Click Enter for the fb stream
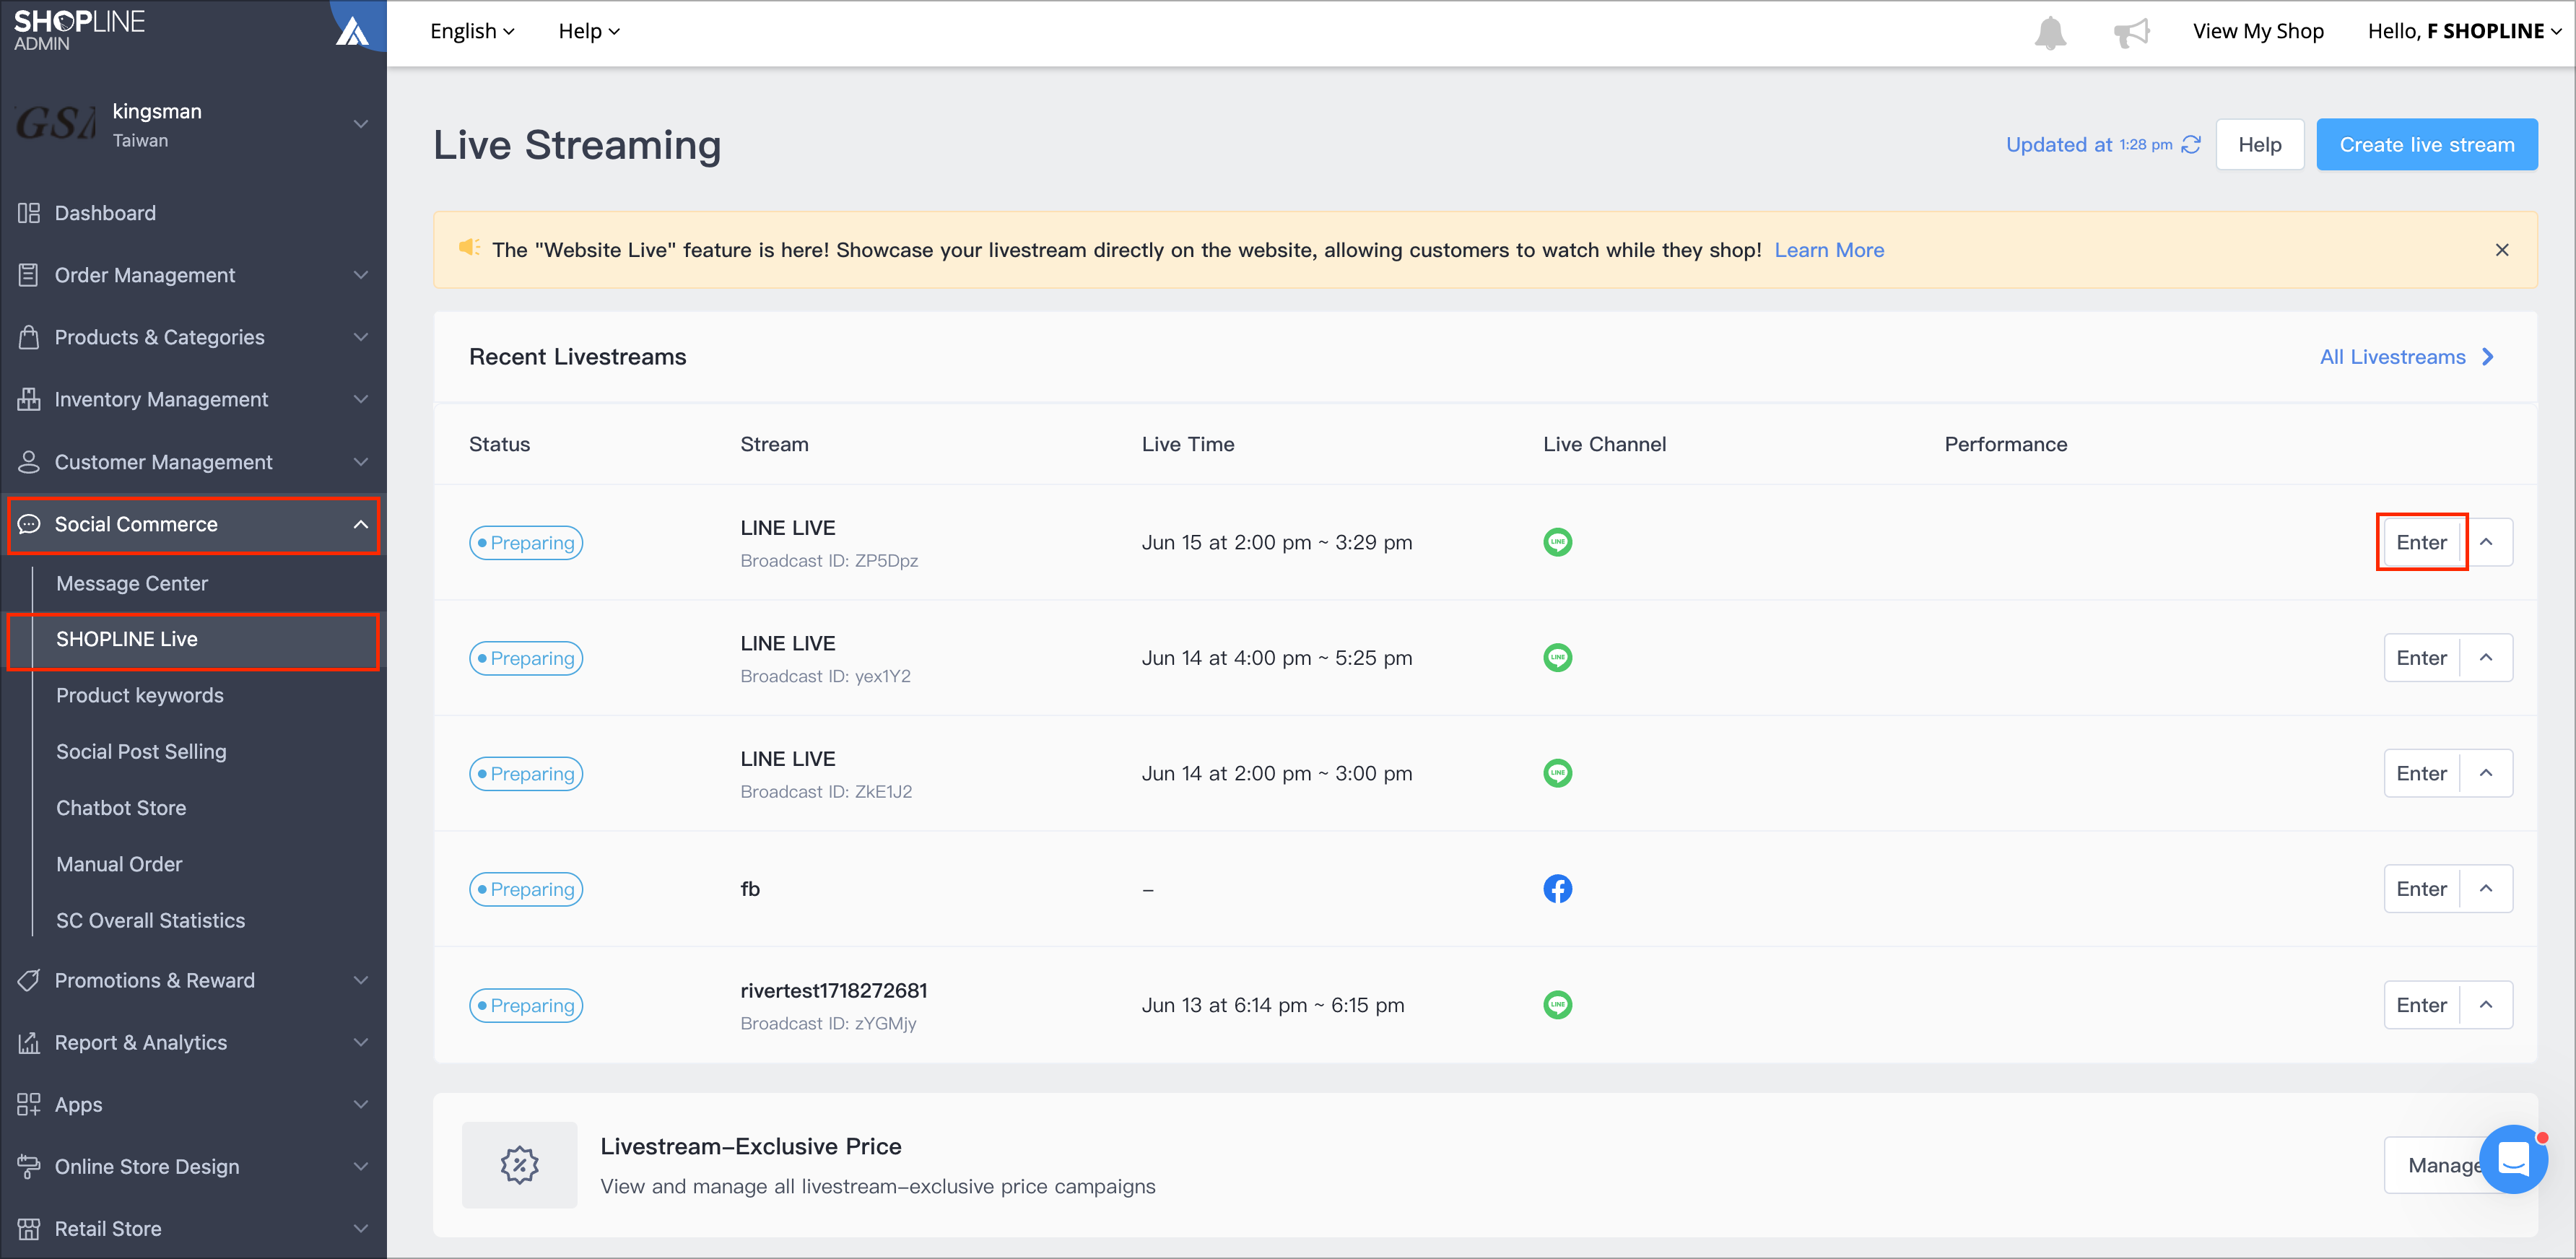 [x=2421, y=889]
